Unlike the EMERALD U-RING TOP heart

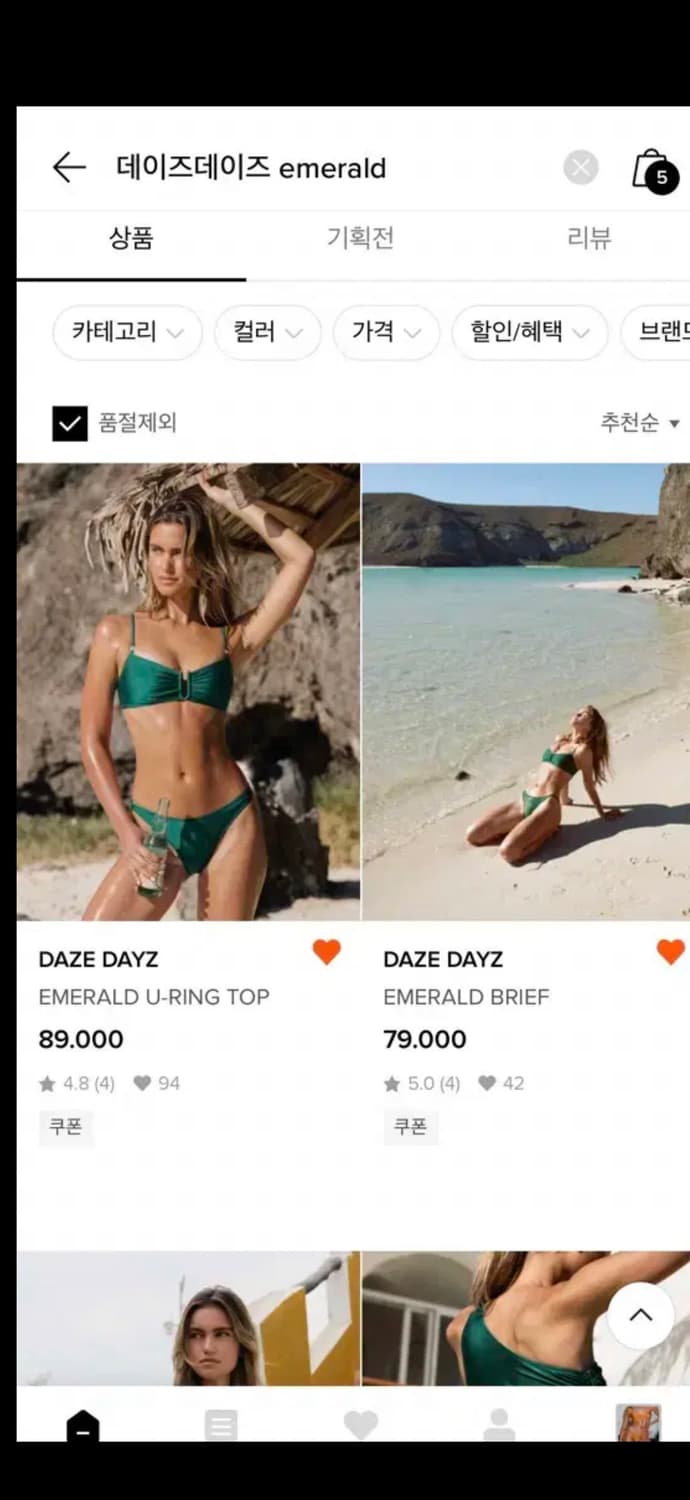coord(327,952)
